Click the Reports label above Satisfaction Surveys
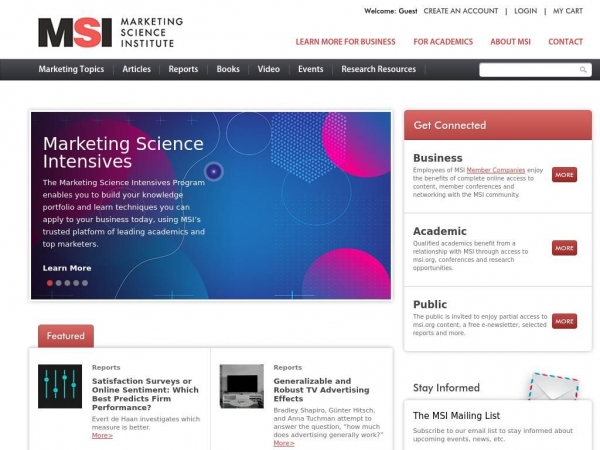Viewport: 600px width, 450px height. pyautogui.click(x=106, y=367)
